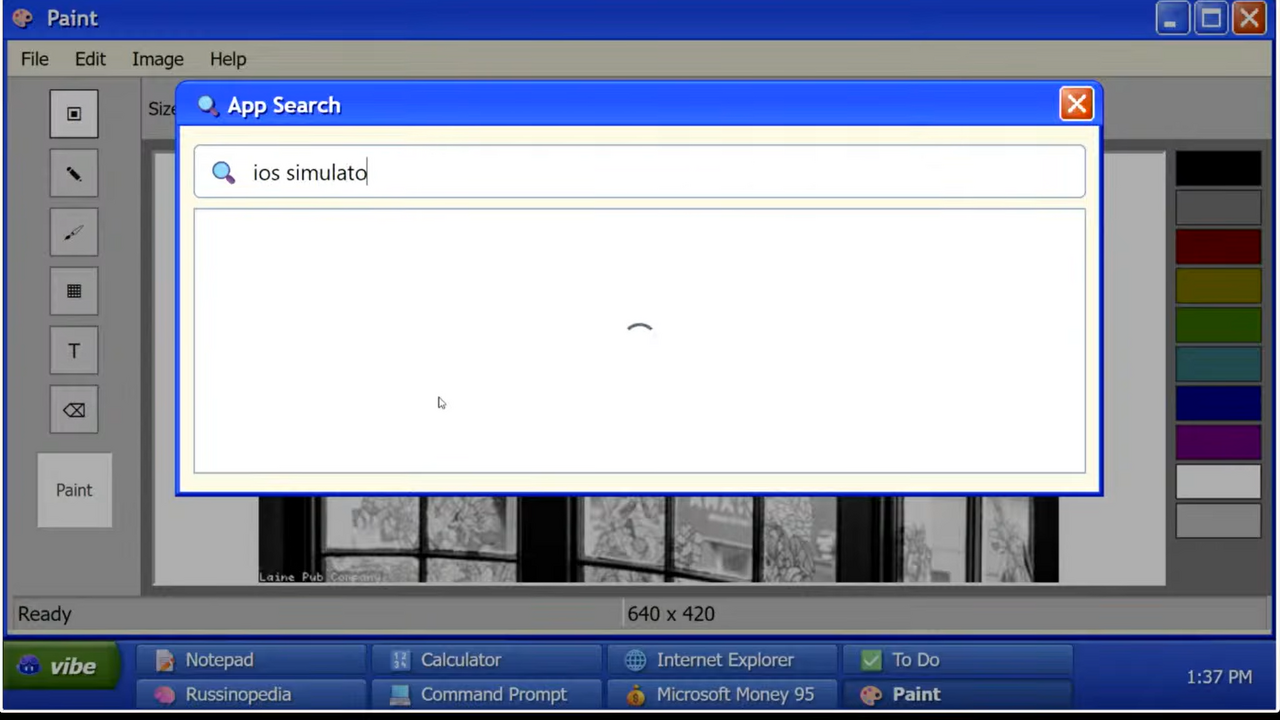The width and height of the screenshot is (1280, 720).
Task: Pick the white color swatch
Action: [1218, 481]
